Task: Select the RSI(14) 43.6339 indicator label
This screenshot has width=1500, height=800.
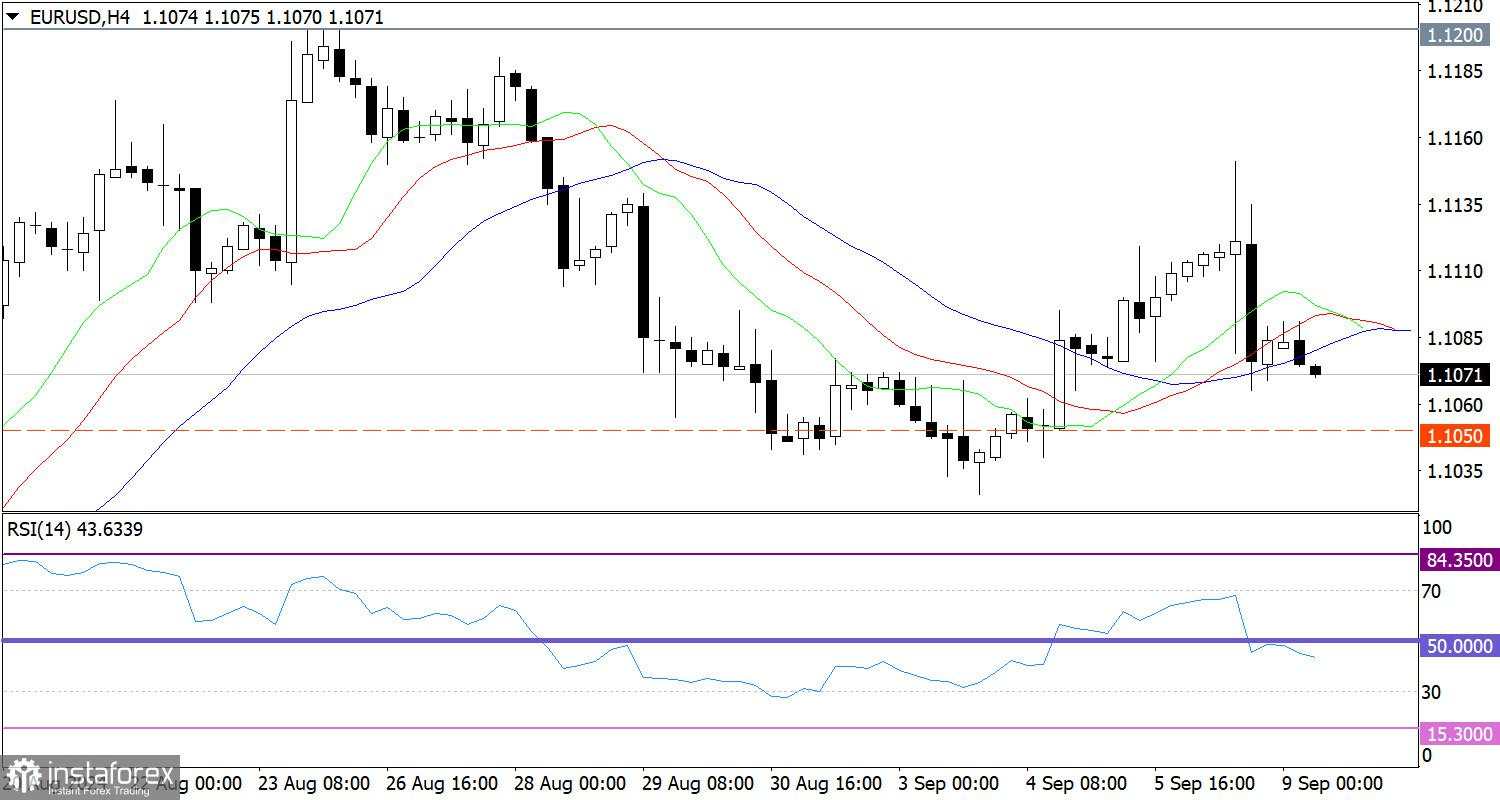Action: 75,530
